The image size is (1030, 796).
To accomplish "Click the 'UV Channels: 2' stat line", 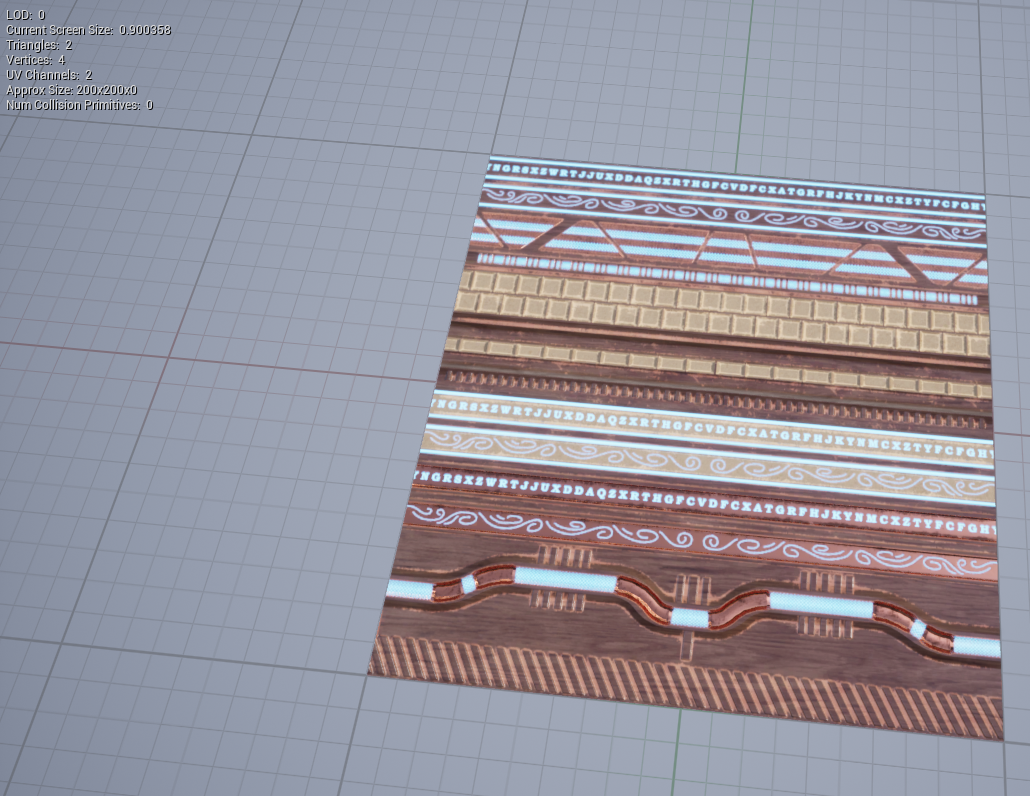I will click(49, 75).
